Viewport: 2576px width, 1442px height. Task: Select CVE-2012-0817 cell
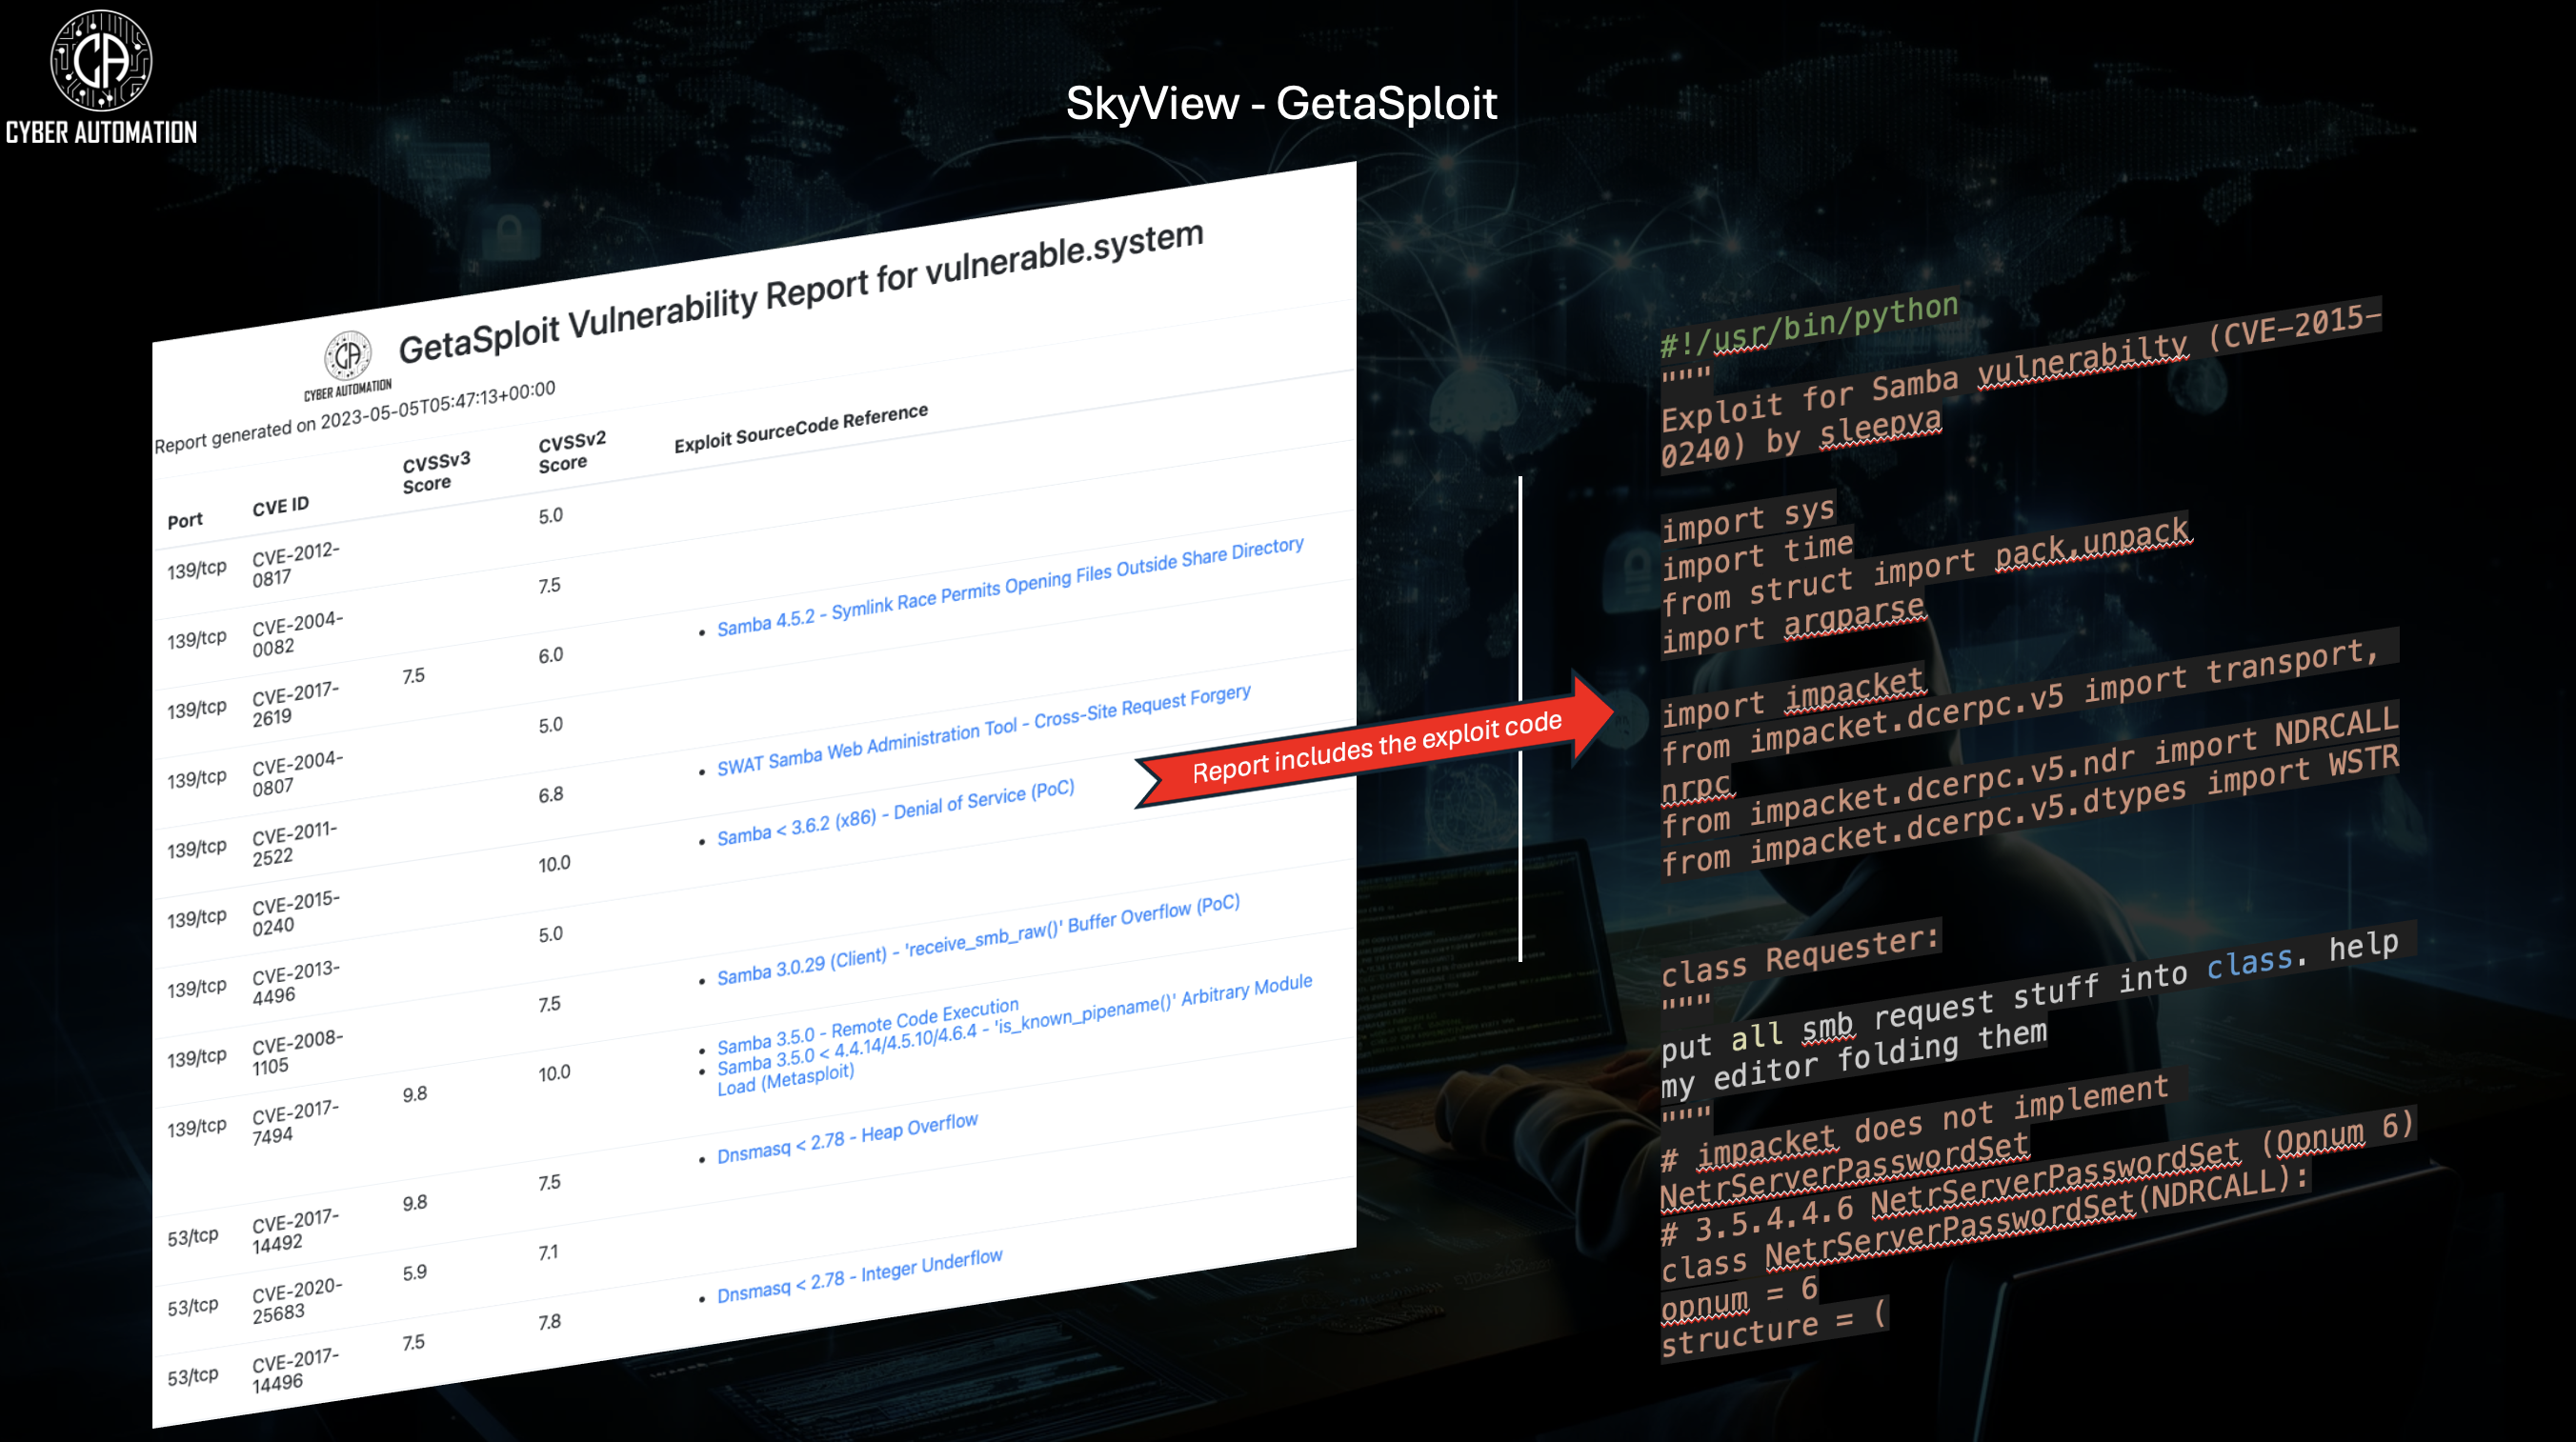point(296,564)
